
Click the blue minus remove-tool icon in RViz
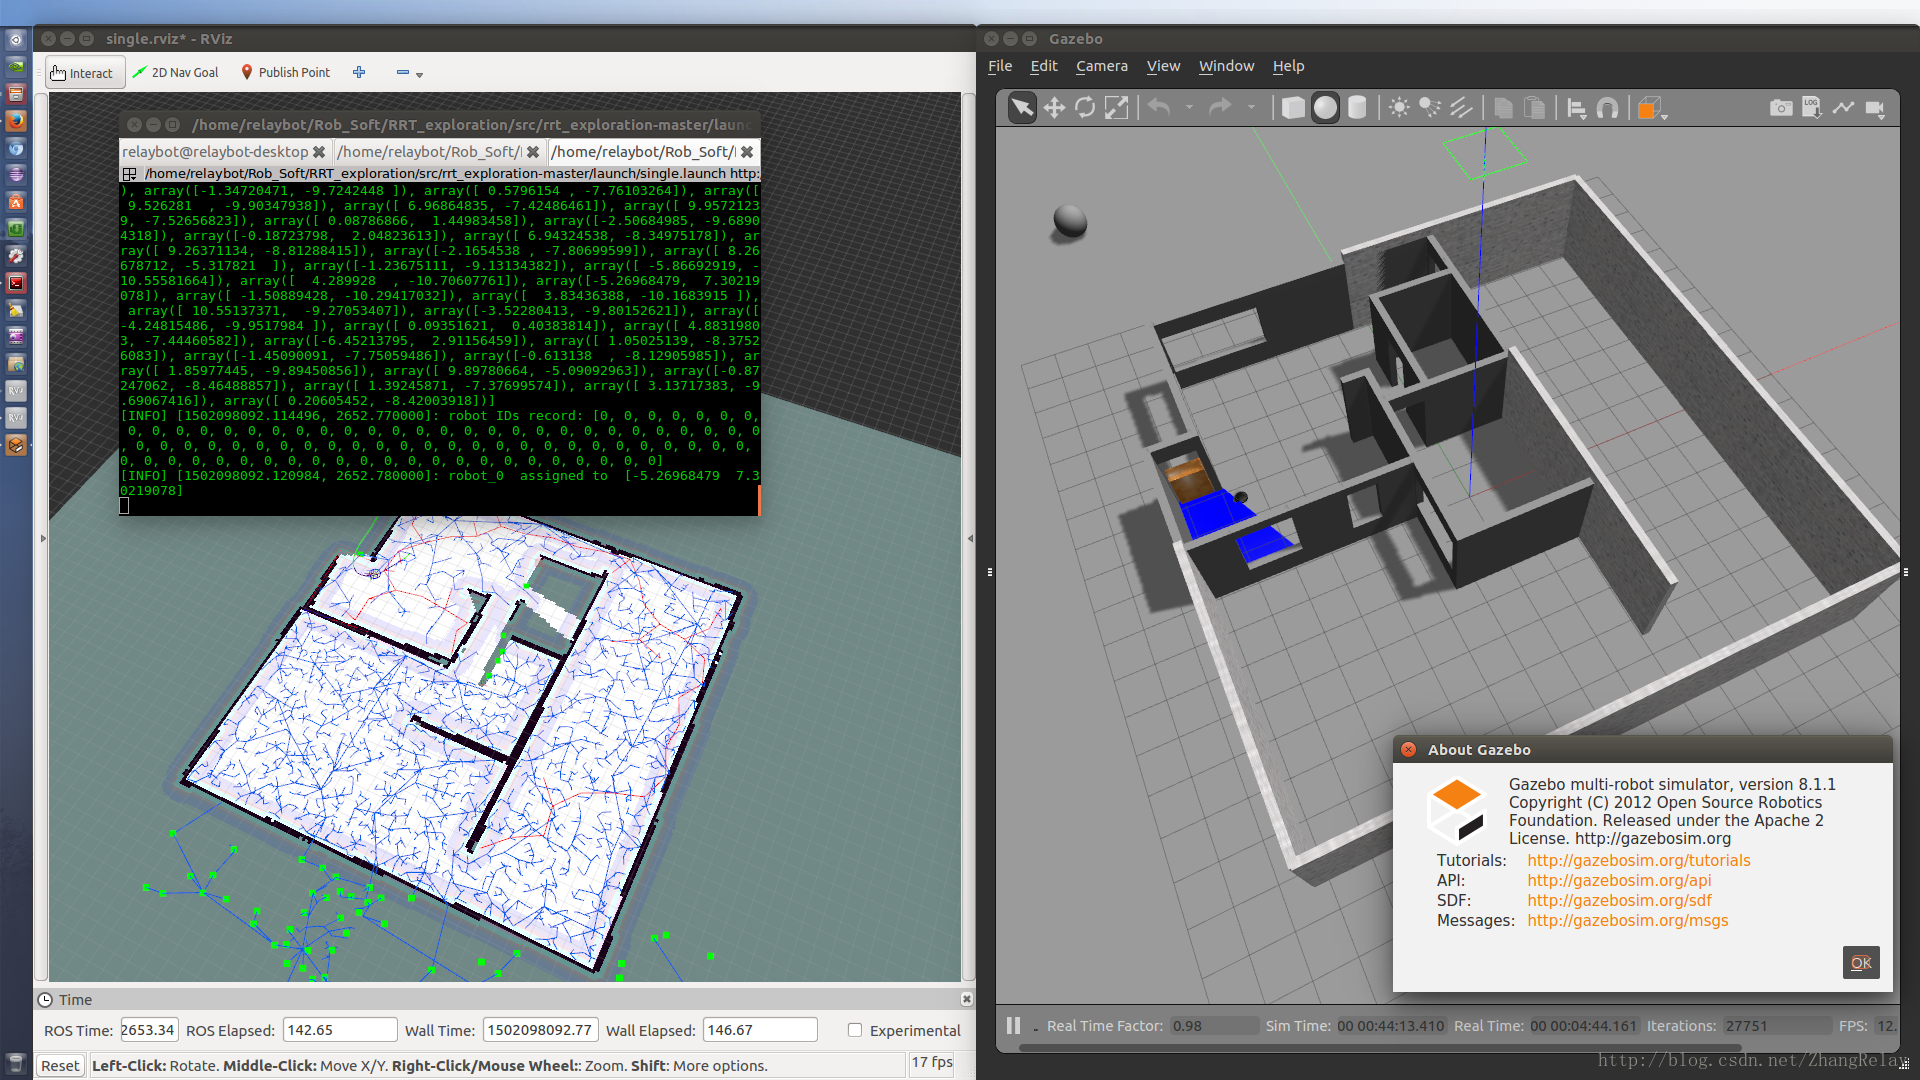[402, 72]
